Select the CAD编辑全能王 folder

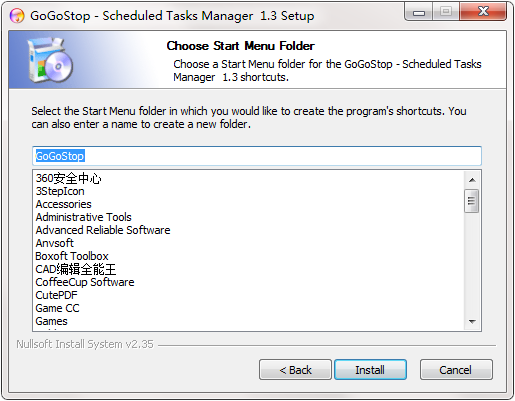[76, 269]
